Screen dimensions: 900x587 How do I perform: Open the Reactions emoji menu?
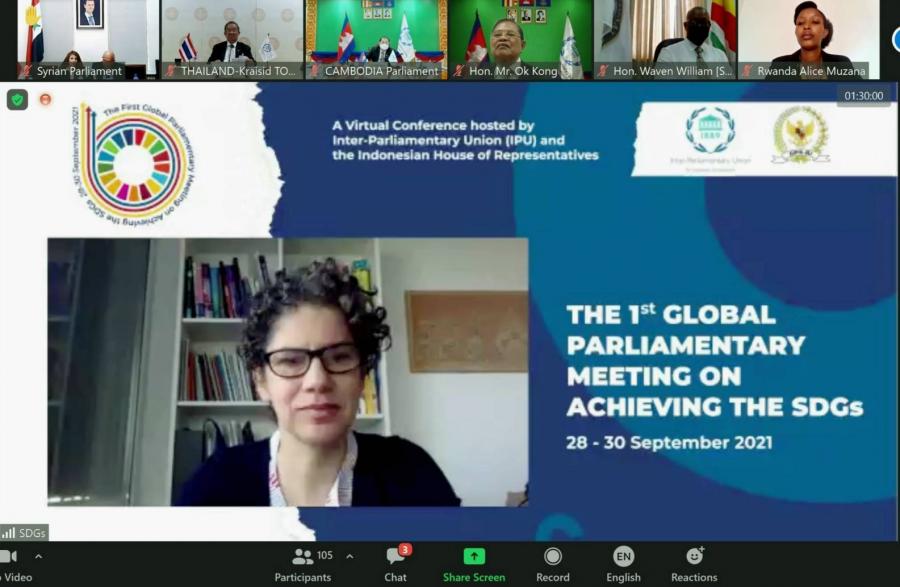coord(694,562)
